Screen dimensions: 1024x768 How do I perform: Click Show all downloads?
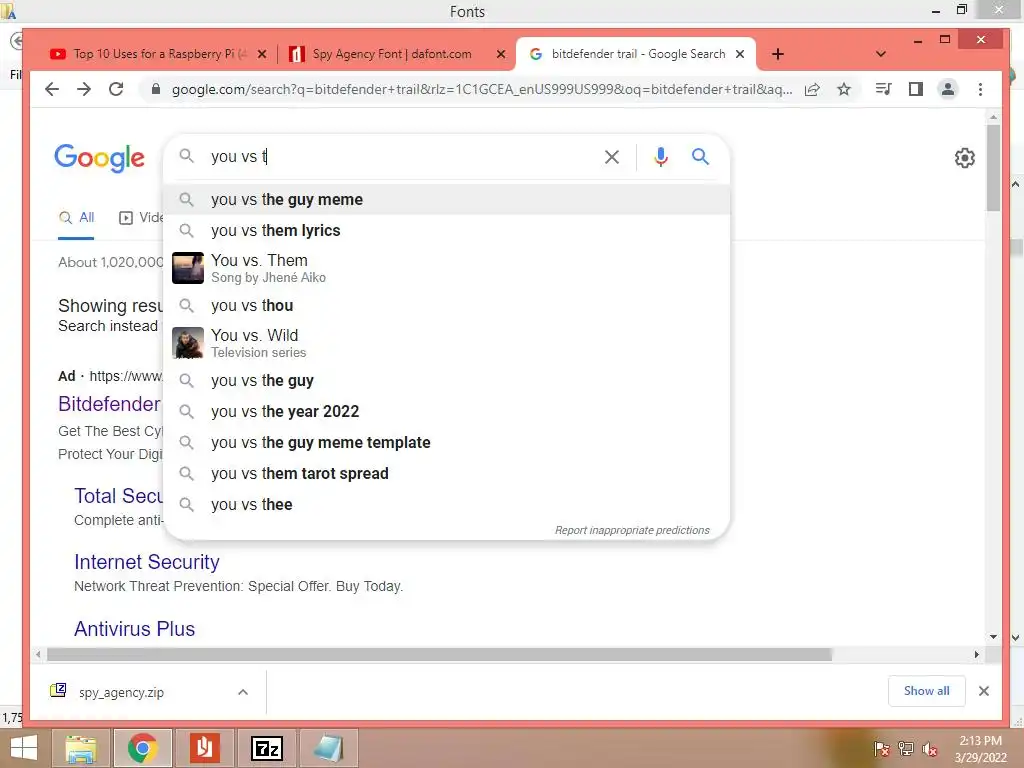click(926, 691)
